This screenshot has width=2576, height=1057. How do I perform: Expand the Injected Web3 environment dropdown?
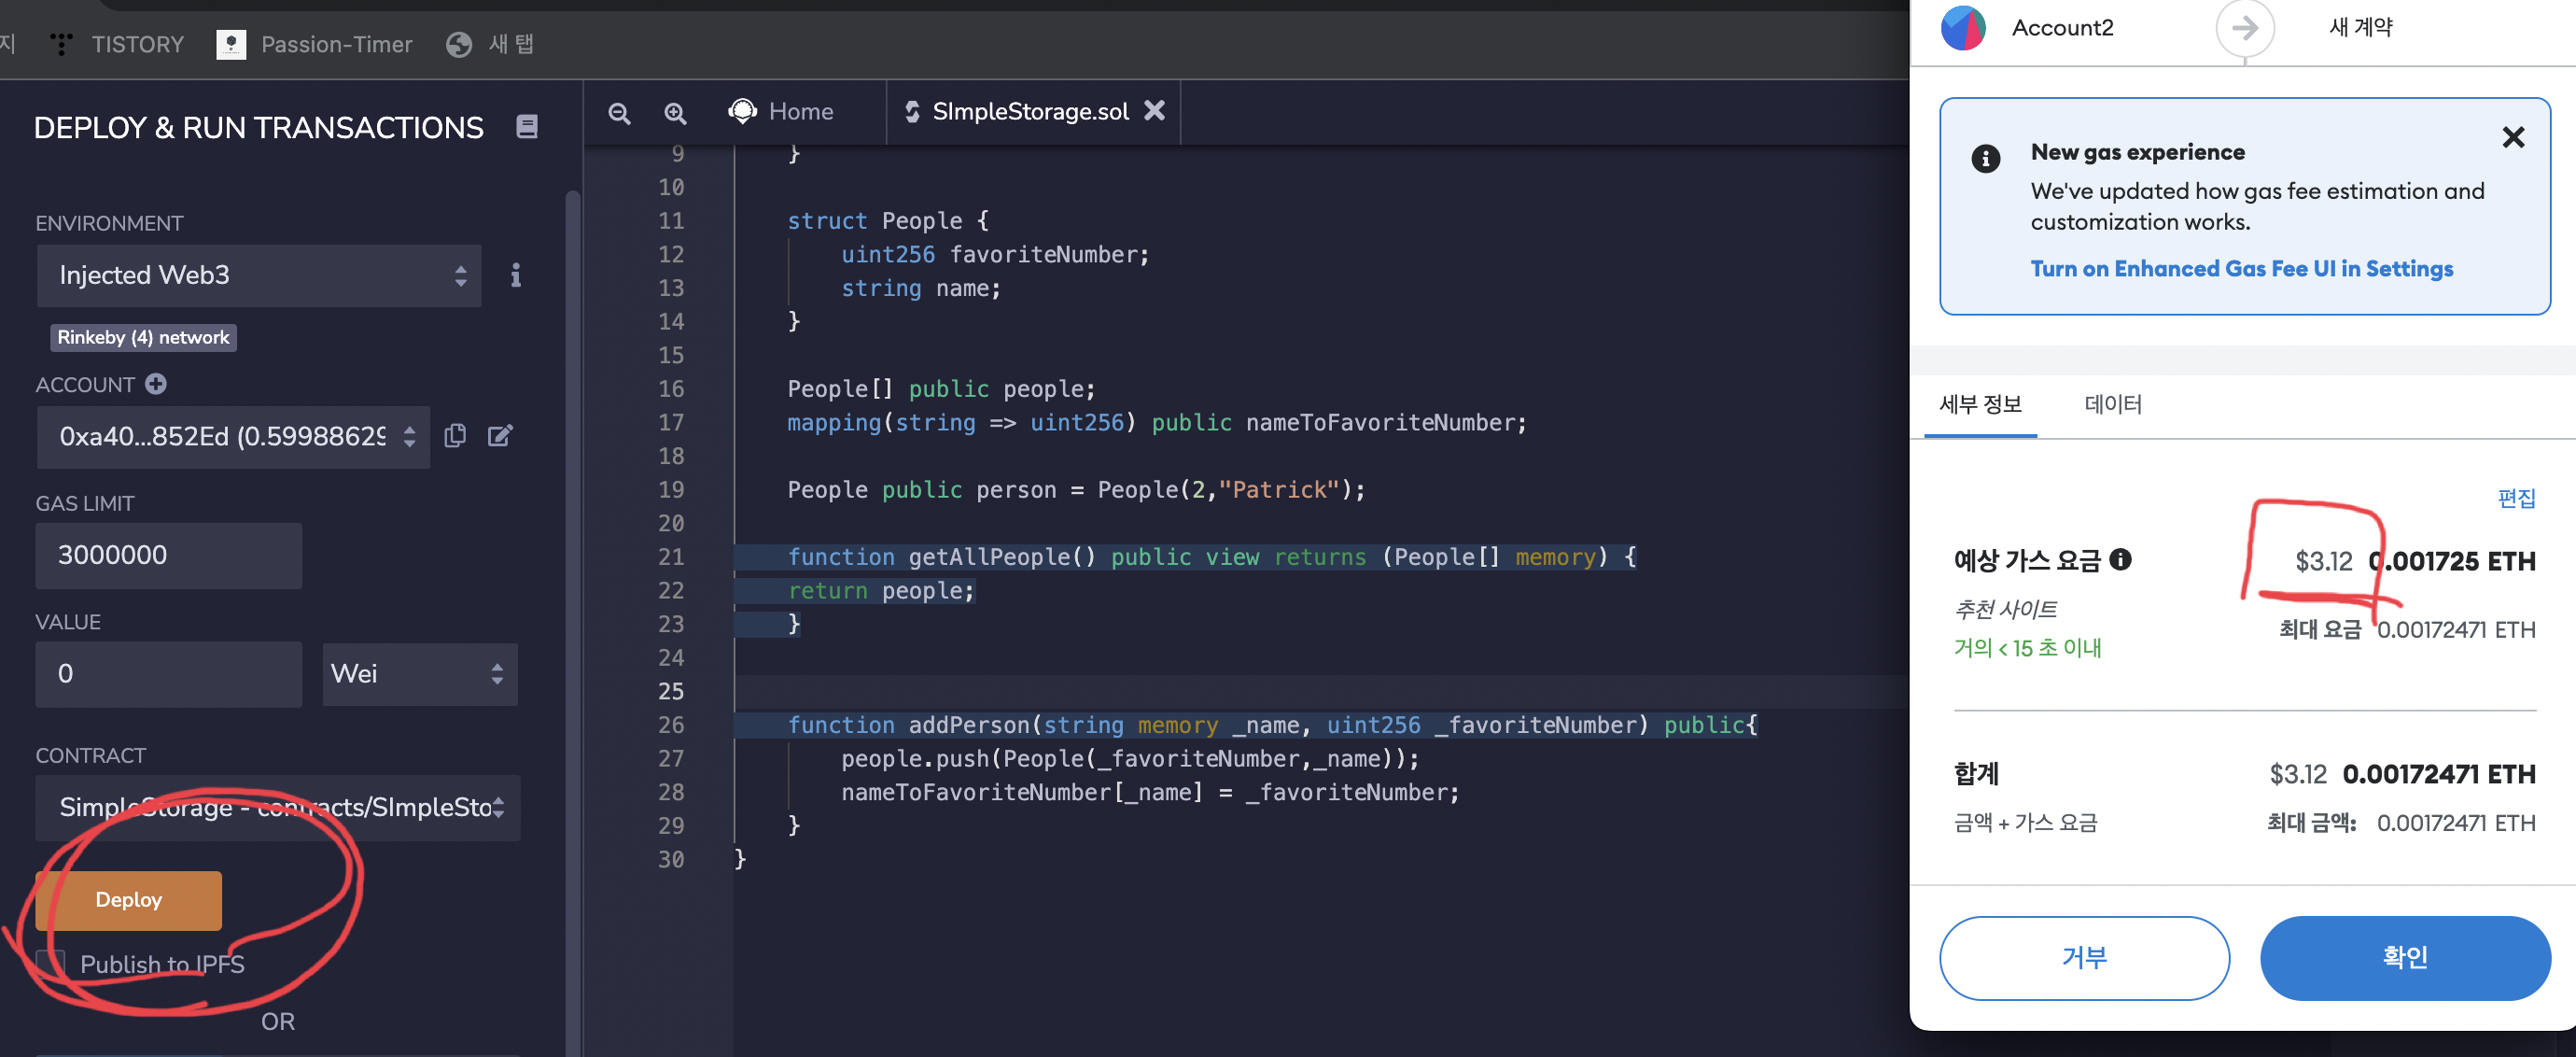click(258, 275)
